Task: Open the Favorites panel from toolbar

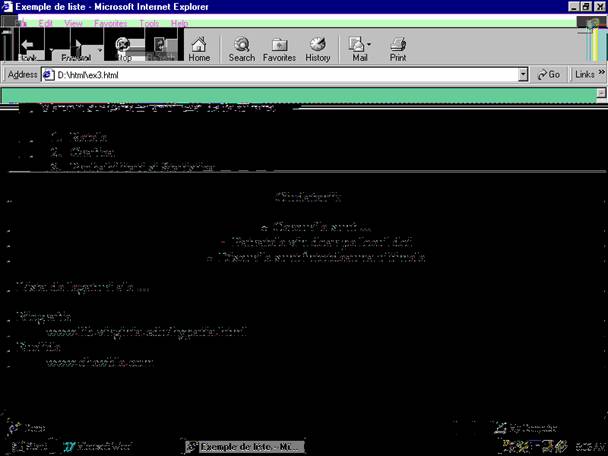Action: click(279, 48)
